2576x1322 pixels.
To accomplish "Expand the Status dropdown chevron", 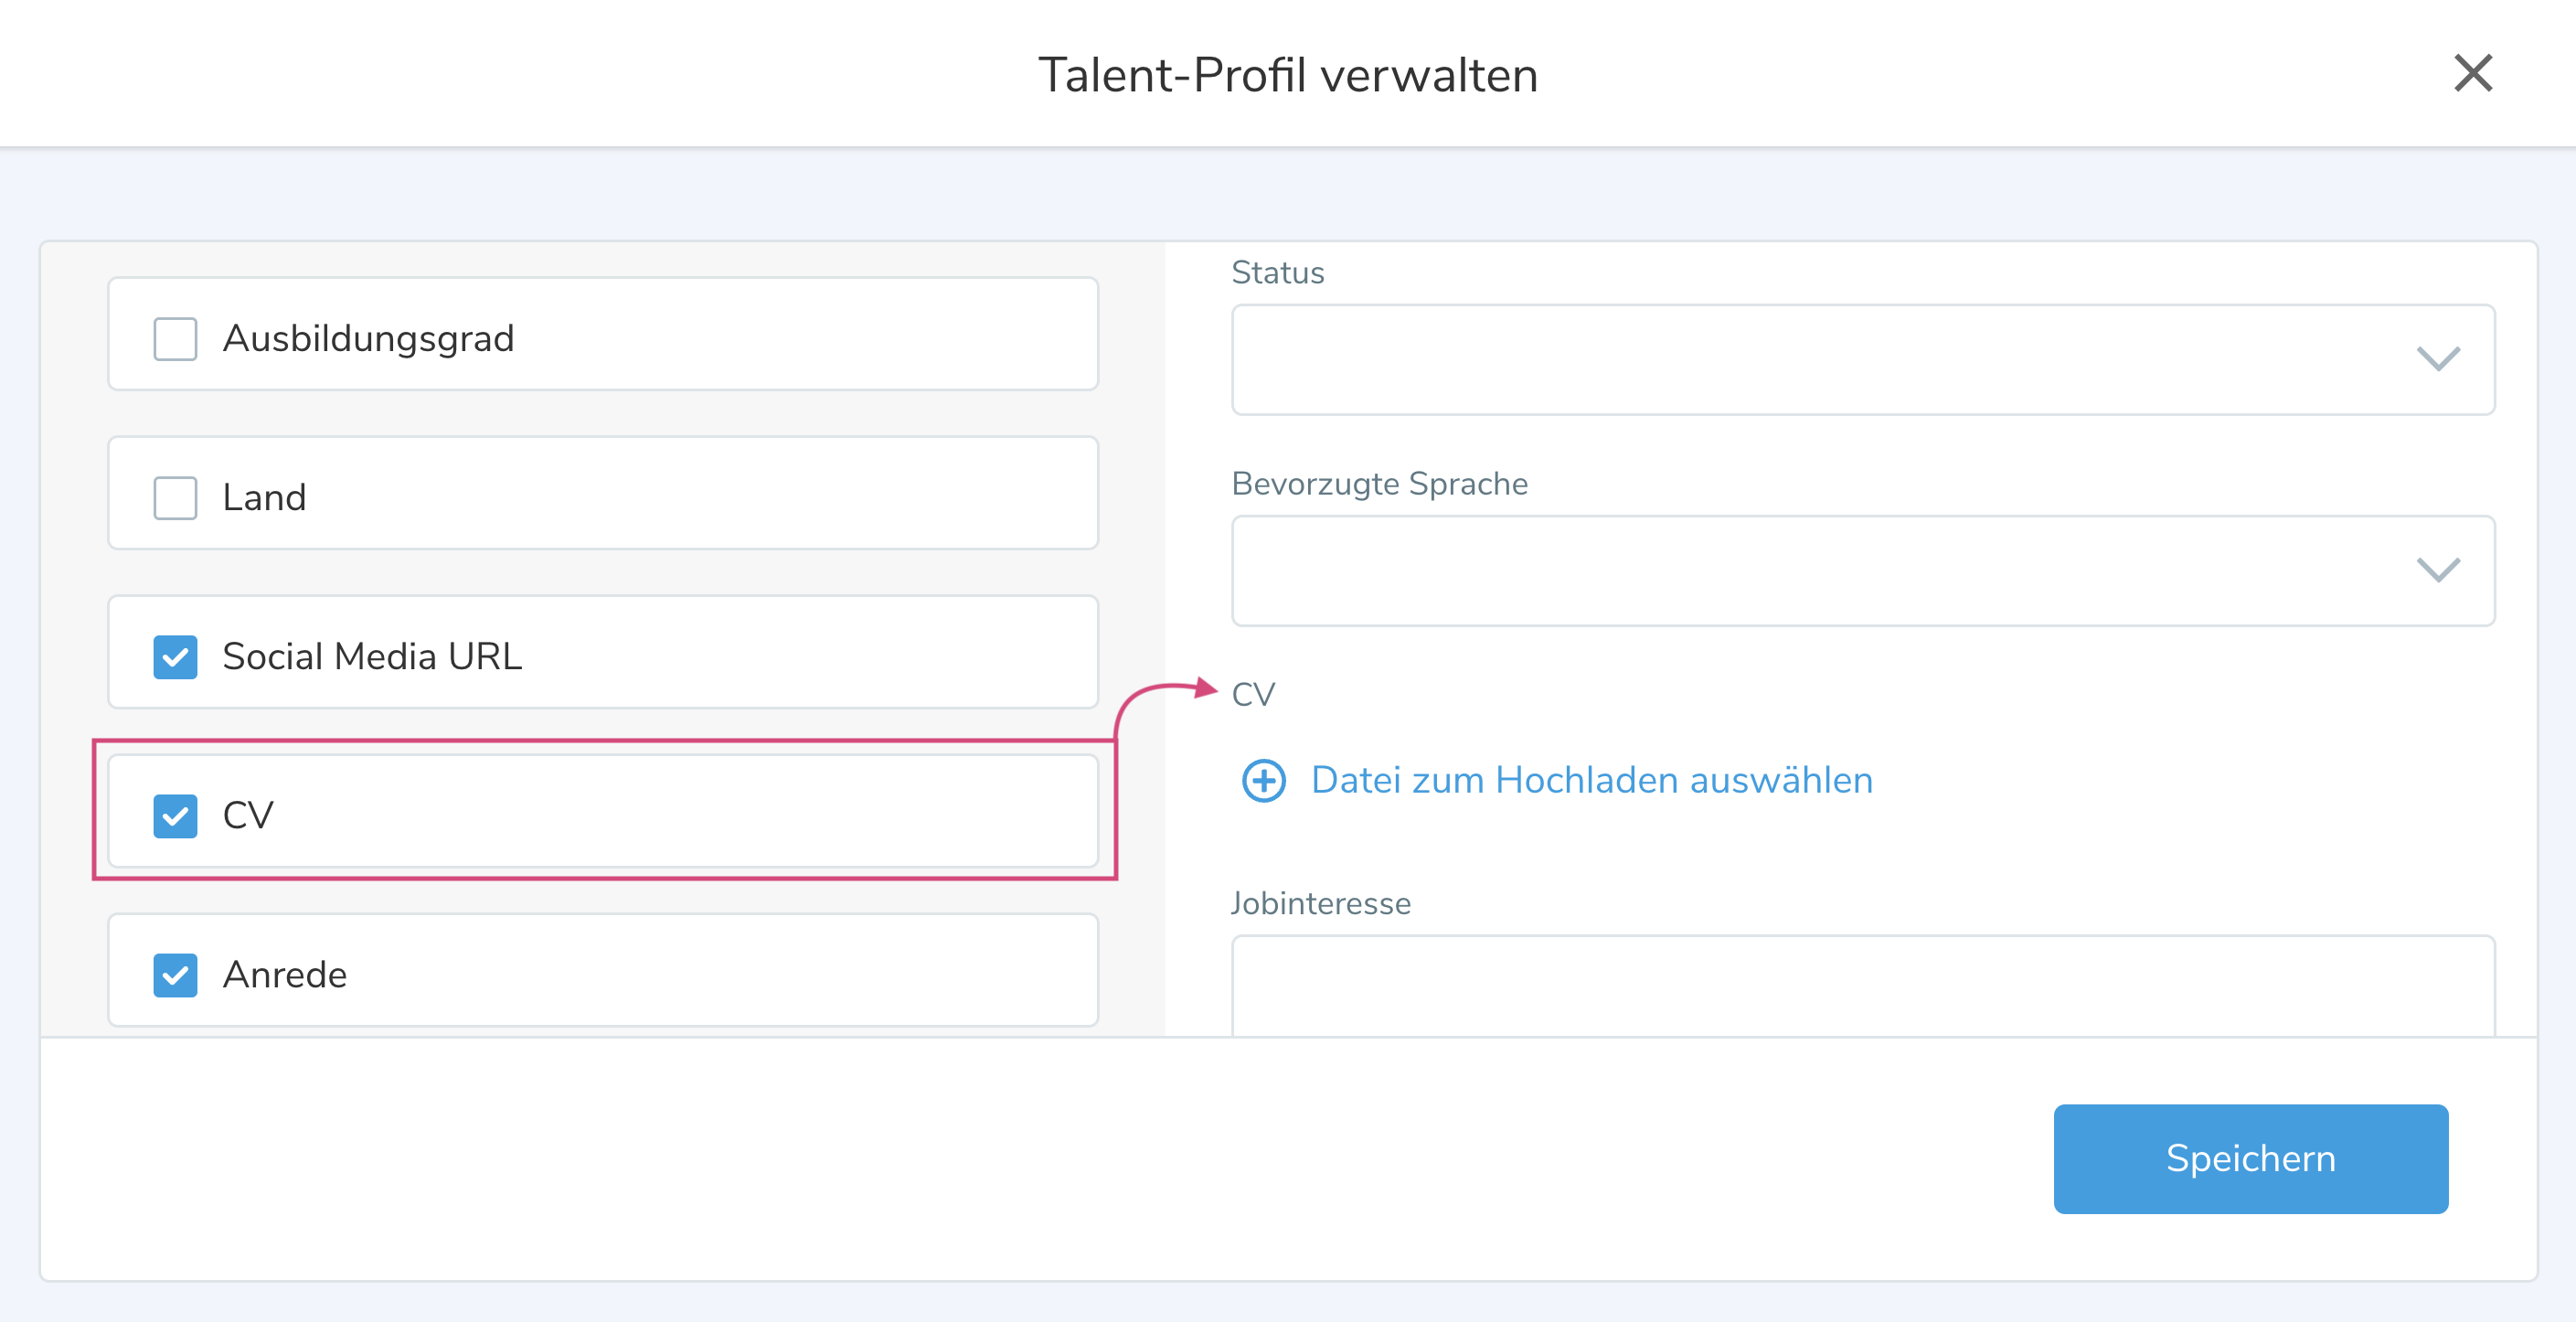I will (2437, 359).
